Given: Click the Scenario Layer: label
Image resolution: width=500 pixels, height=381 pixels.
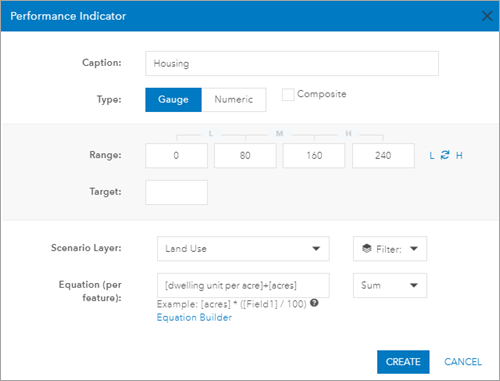Looking at the screenshot, I should [x=86, y=248].
